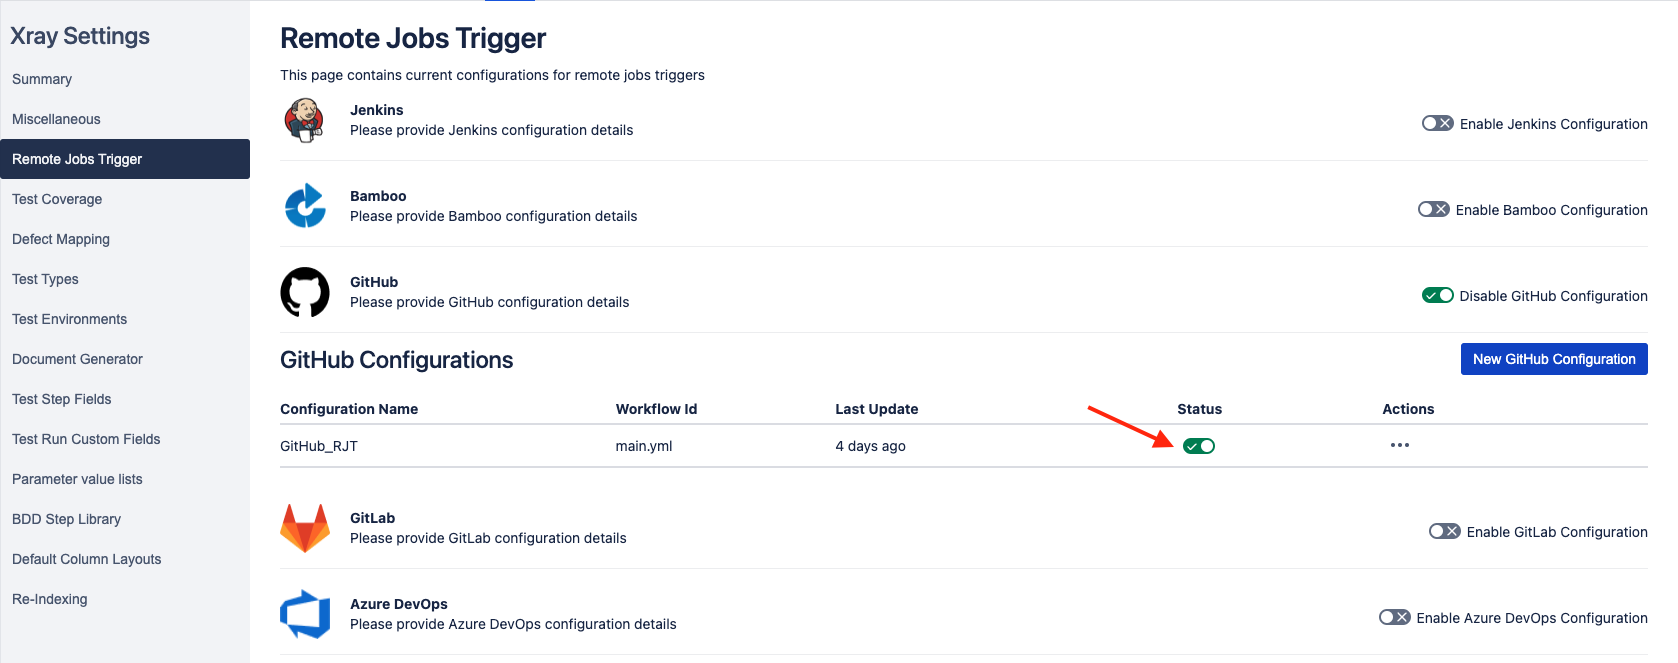Click the GitLab fox logo icon
1678x663 pixels.
pos(305,528)
